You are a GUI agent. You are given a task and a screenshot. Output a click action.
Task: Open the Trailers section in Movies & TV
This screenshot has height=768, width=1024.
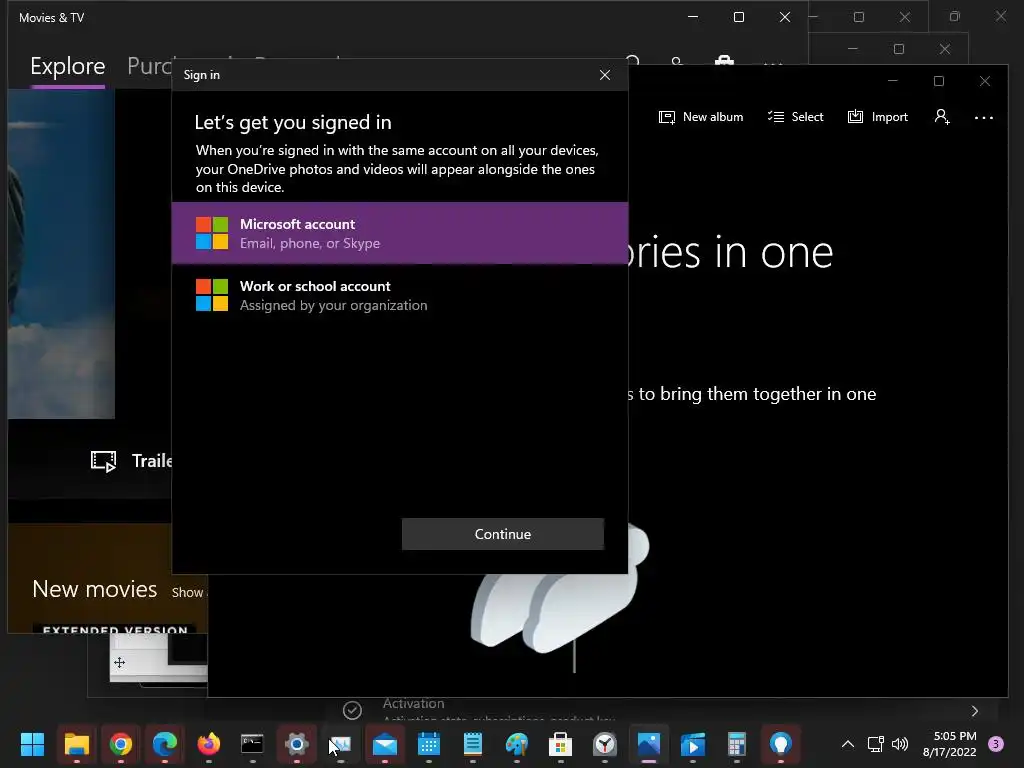click(x=132, y=461)
